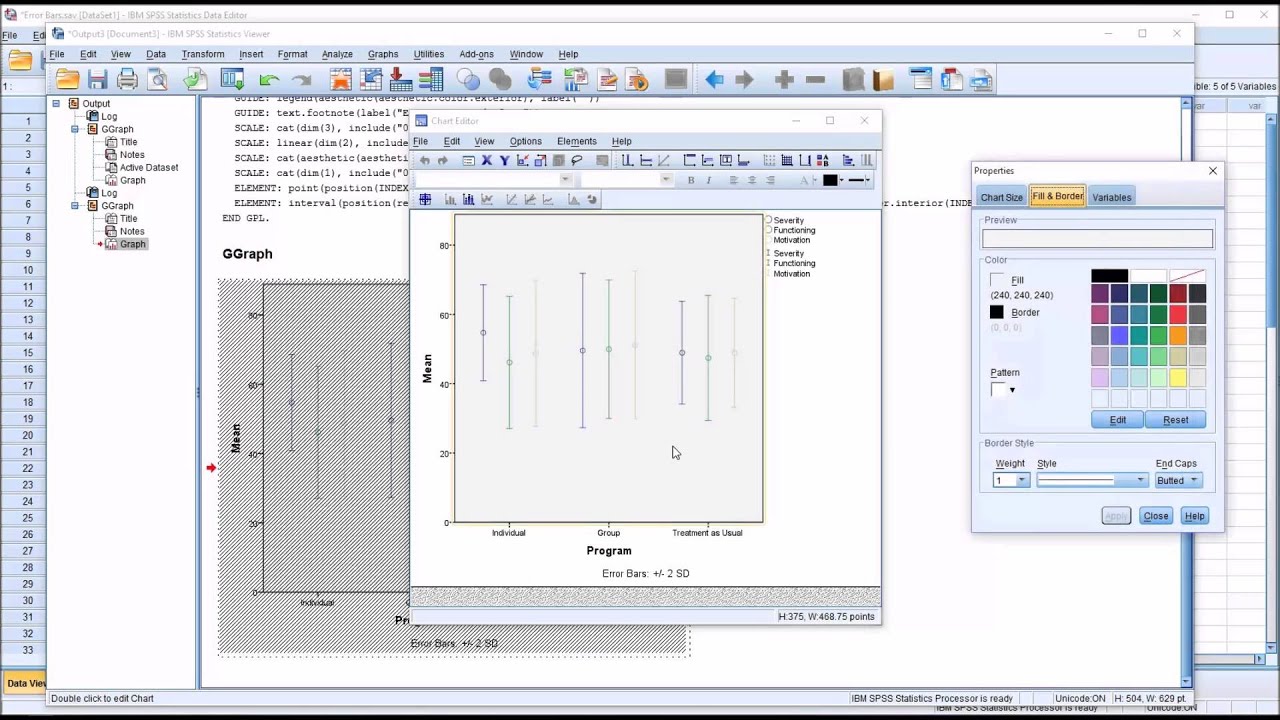Click the Error Bars footnote in Chart Editor
Image resolution: width=1280 pixels, height=720 pixels.
645,574
